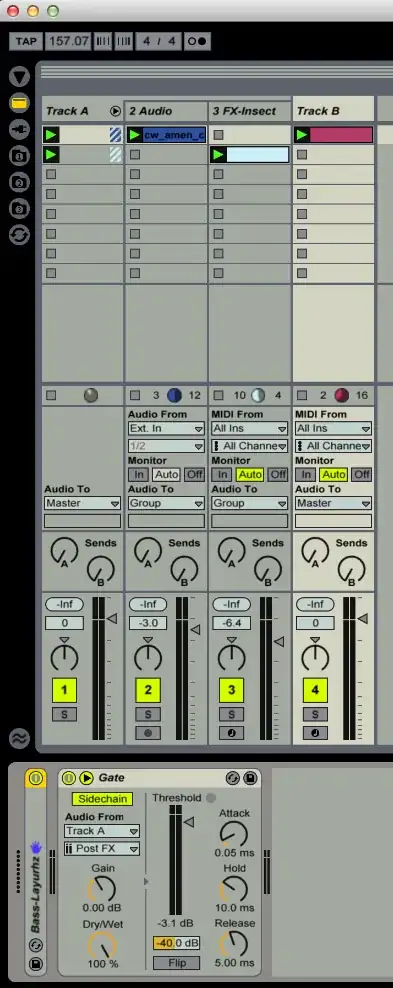Image resolution: width=393 pixels, height=988 pixels.
Task: Open 2 Audio's 1/2 input channel dropdown
Action: tap(166, 446)
